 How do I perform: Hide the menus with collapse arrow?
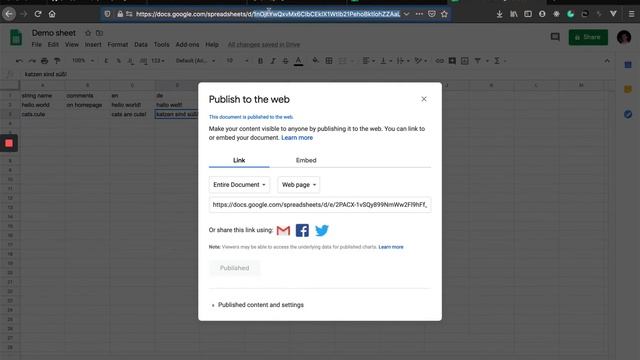click(607, 61)
